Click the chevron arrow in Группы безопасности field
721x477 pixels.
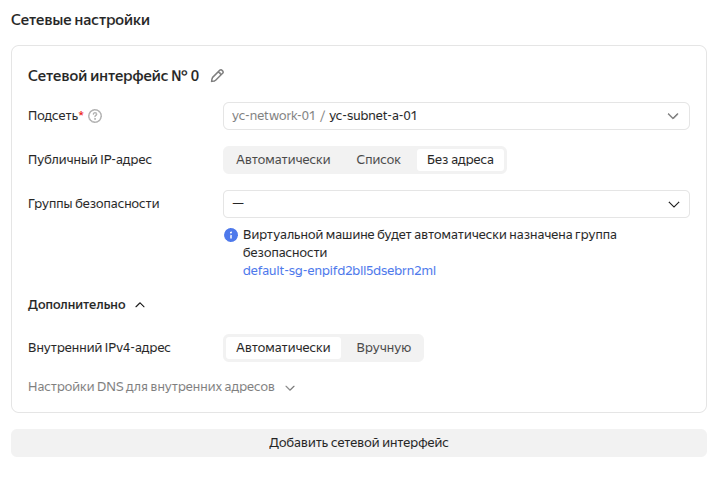pos(673,204)
